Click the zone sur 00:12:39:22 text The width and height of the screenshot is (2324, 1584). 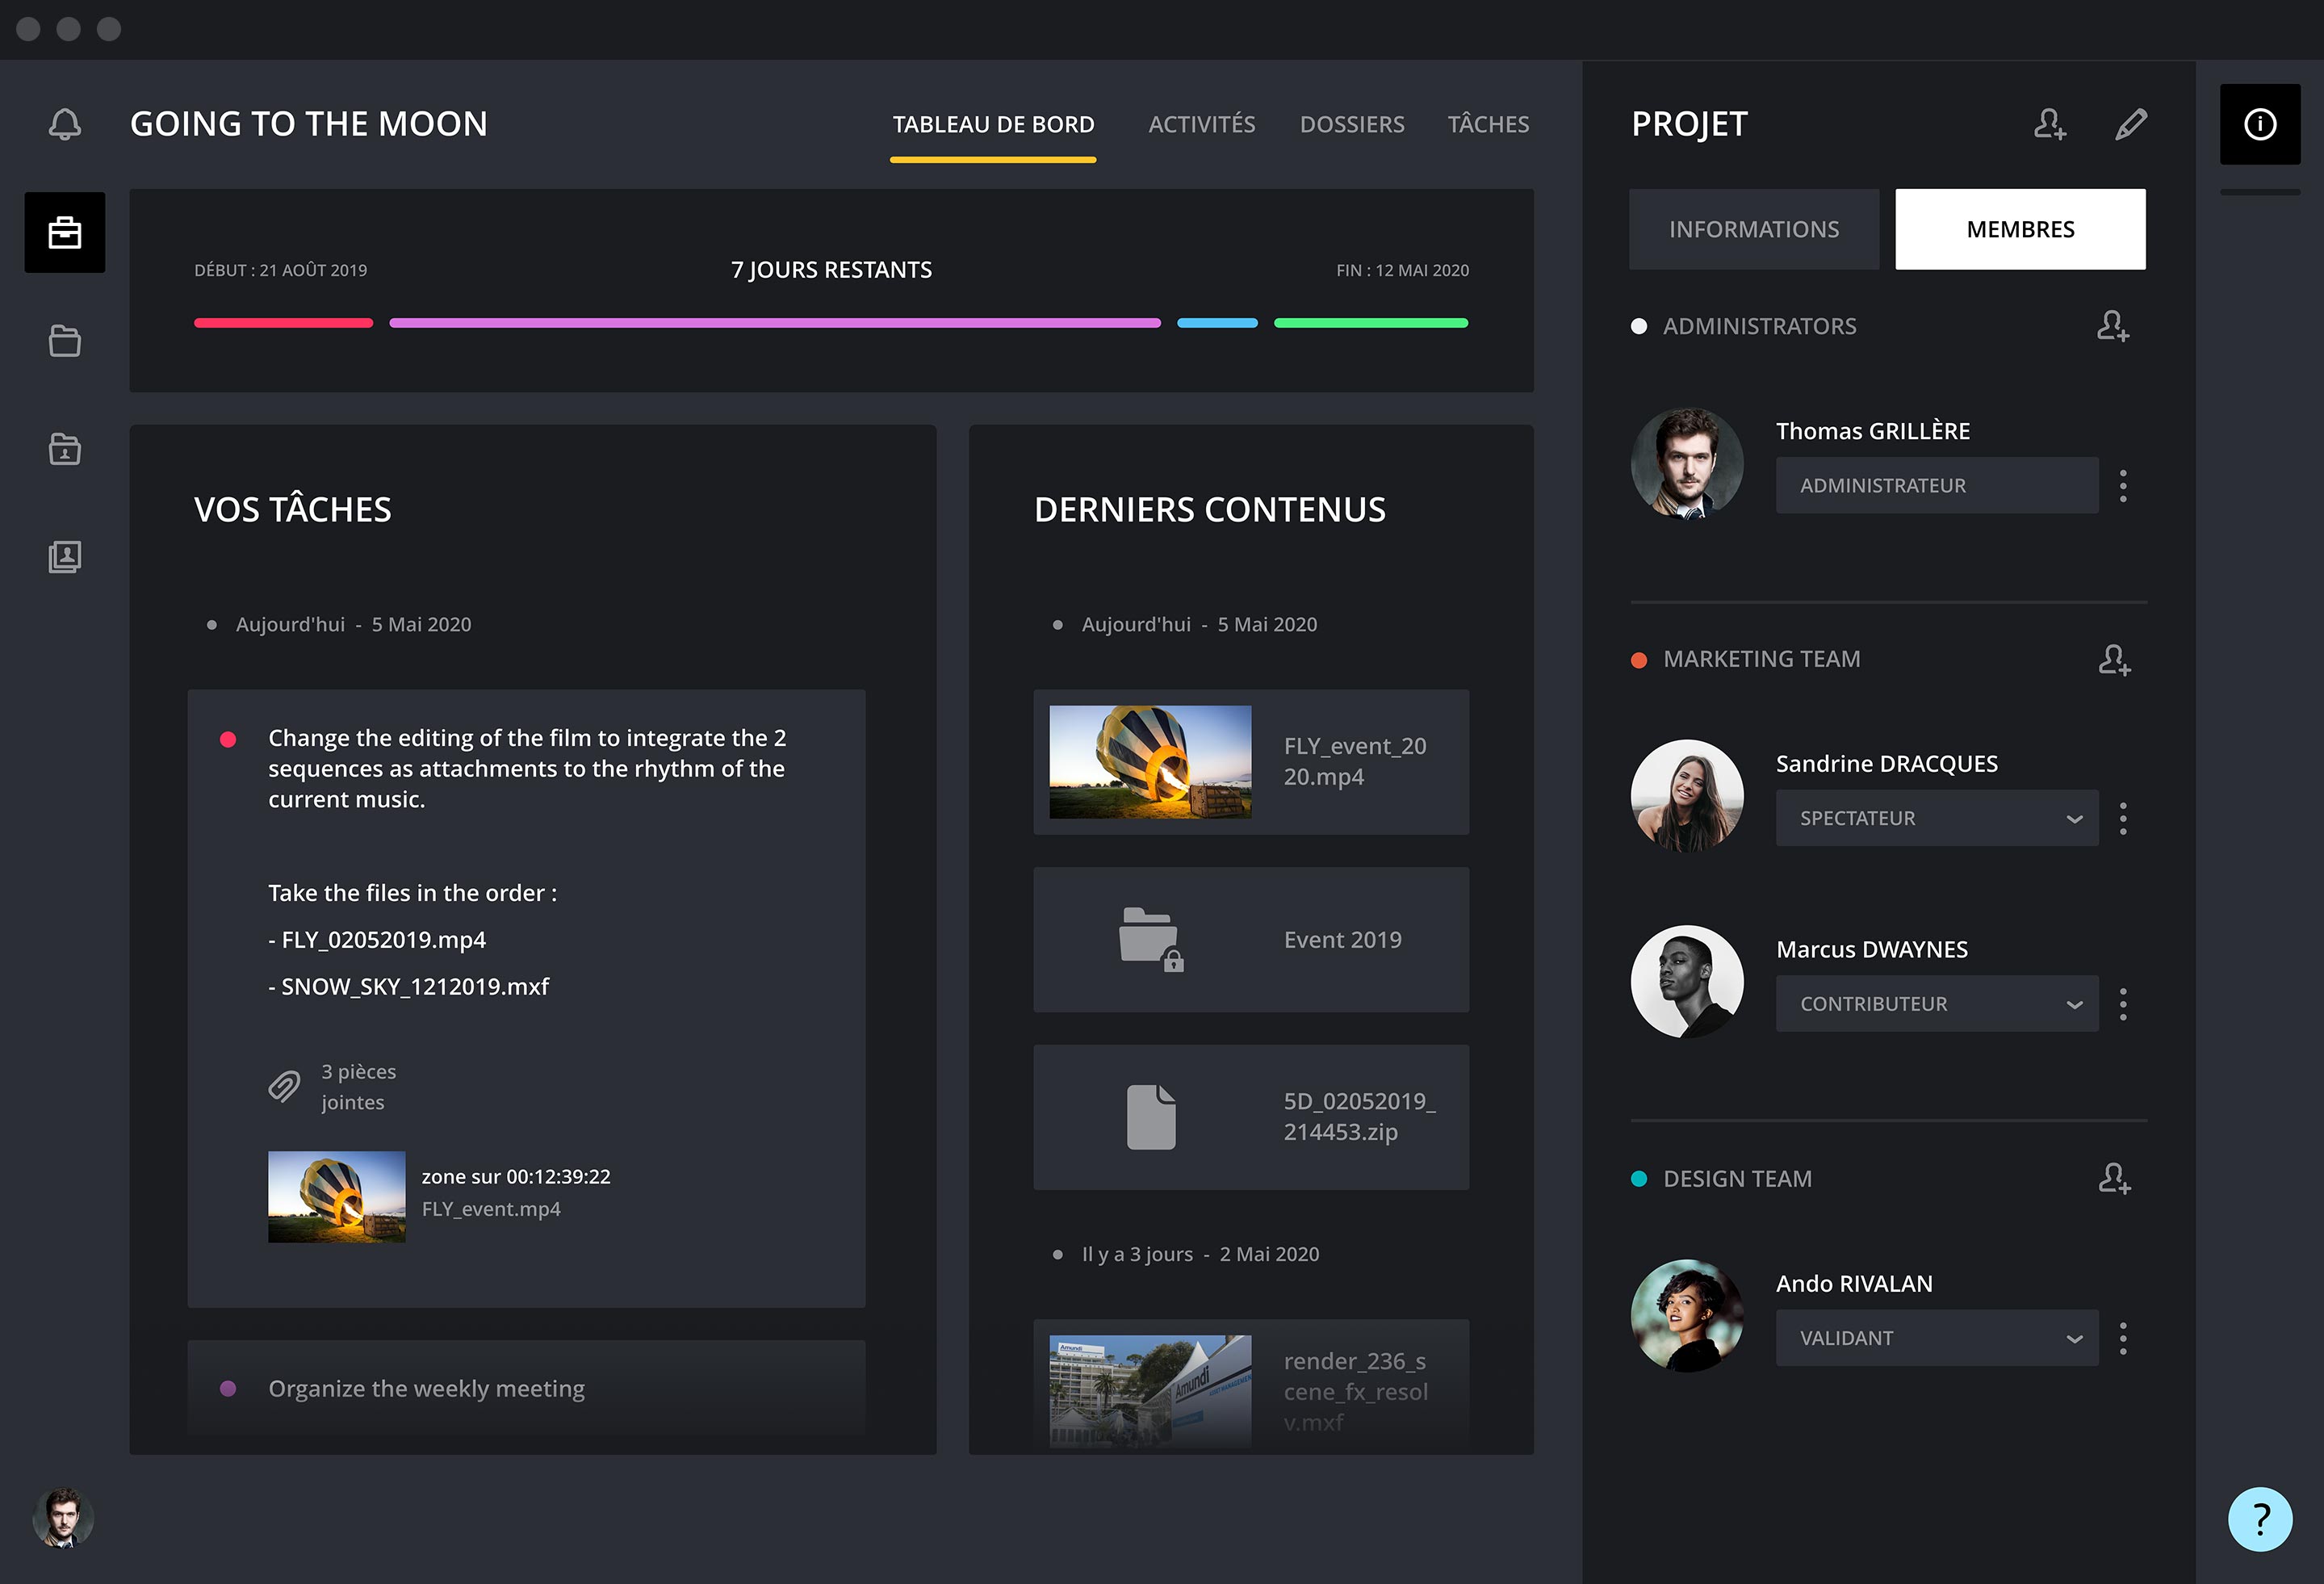[x=516, y=1176]
